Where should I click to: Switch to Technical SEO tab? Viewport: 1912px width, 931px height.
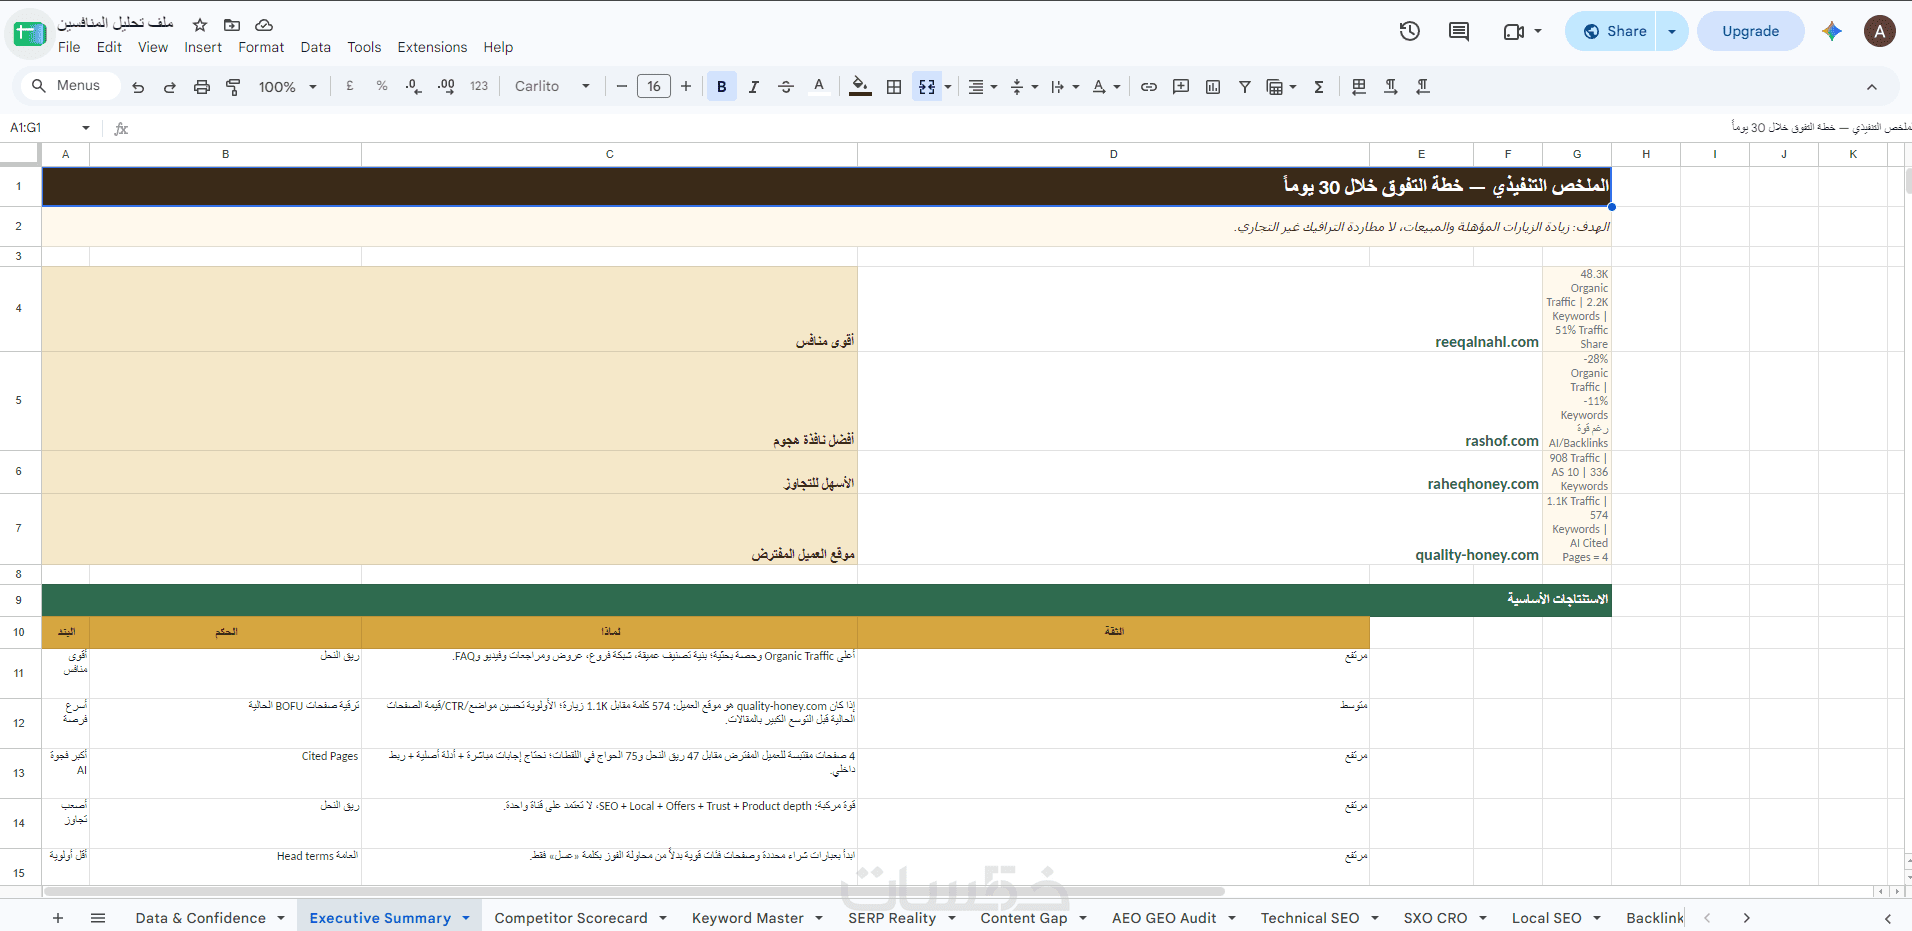coord(1319,918)
